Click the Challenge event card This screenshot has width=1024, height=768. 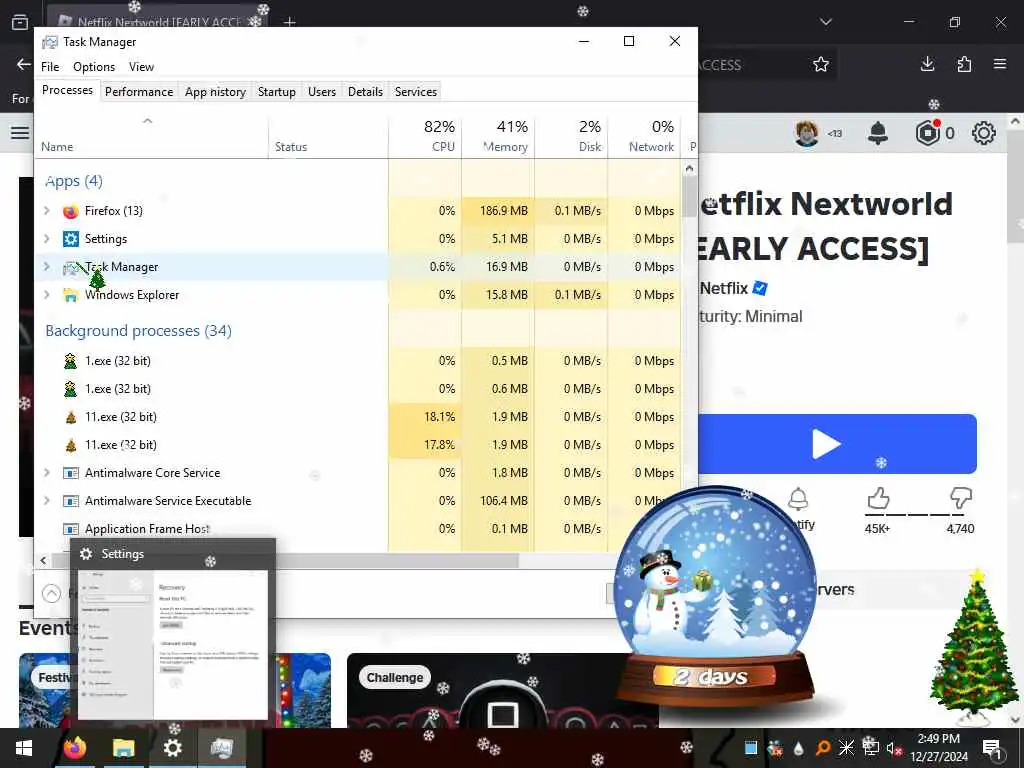tap(502, 690)
